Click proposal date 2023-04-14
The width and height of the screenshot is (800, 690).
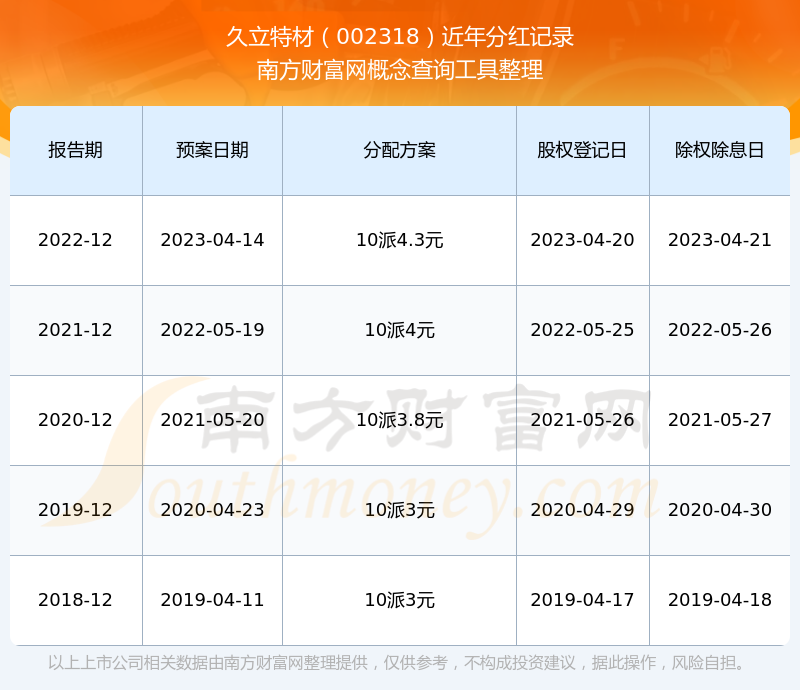pos(212,240)
